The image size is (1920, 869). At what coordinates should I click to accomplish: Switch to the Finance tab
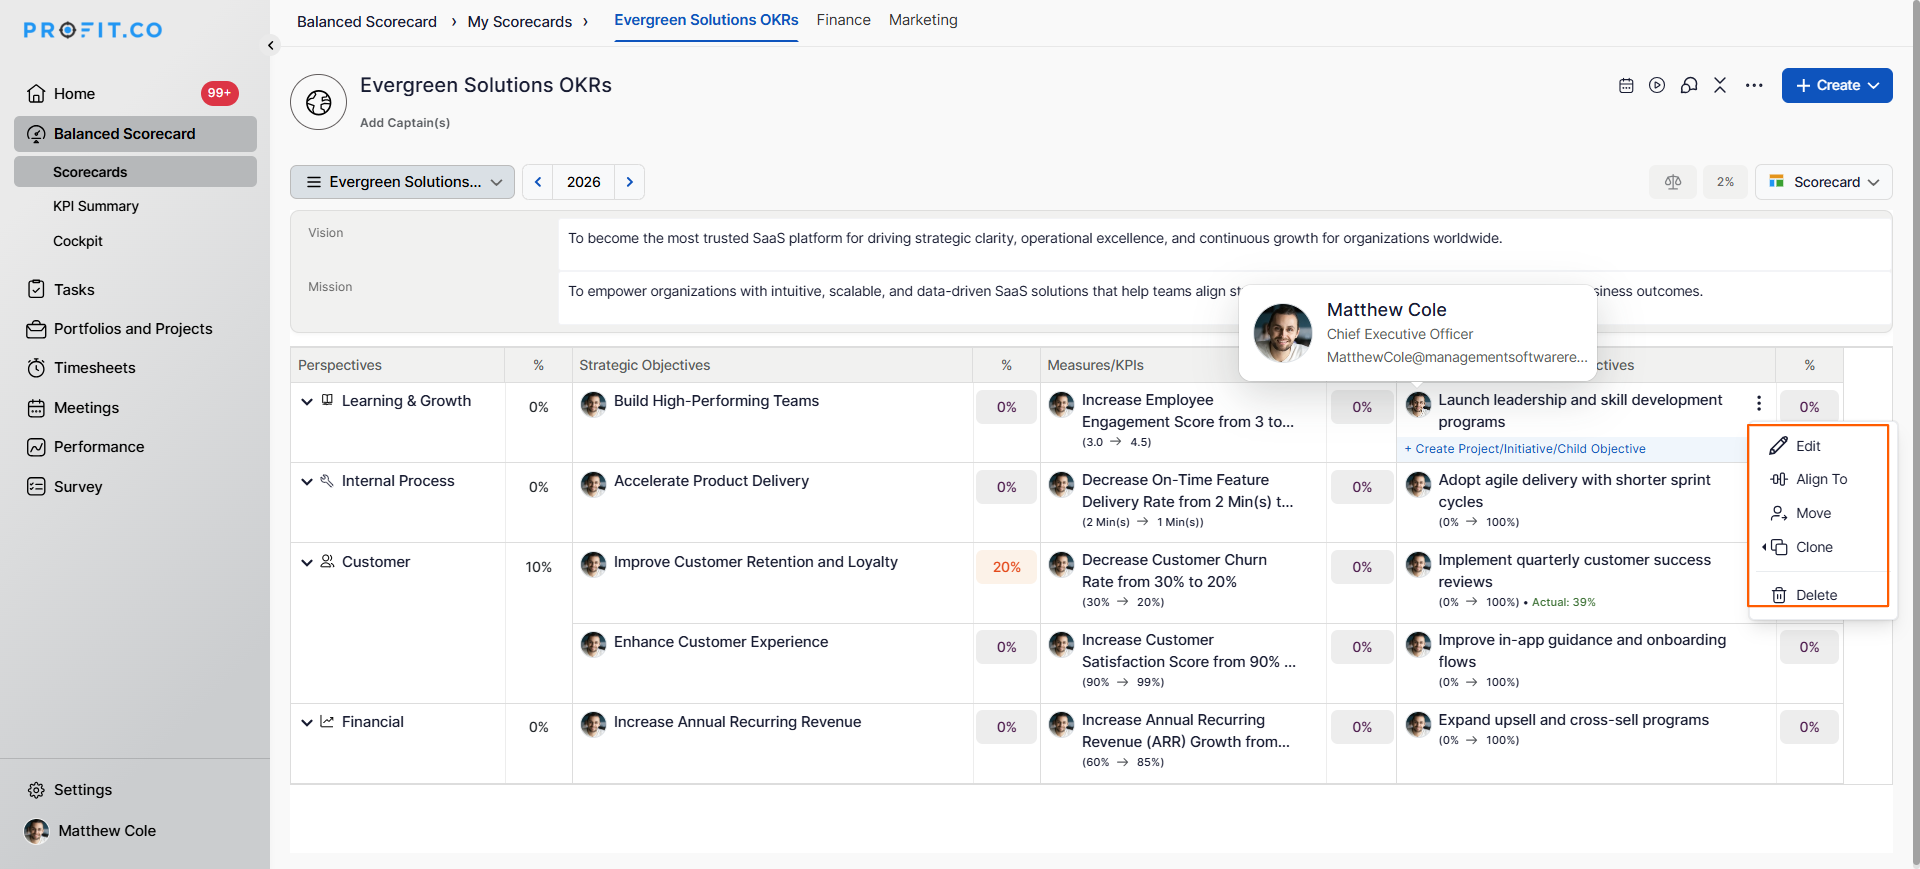pos(843,20)
